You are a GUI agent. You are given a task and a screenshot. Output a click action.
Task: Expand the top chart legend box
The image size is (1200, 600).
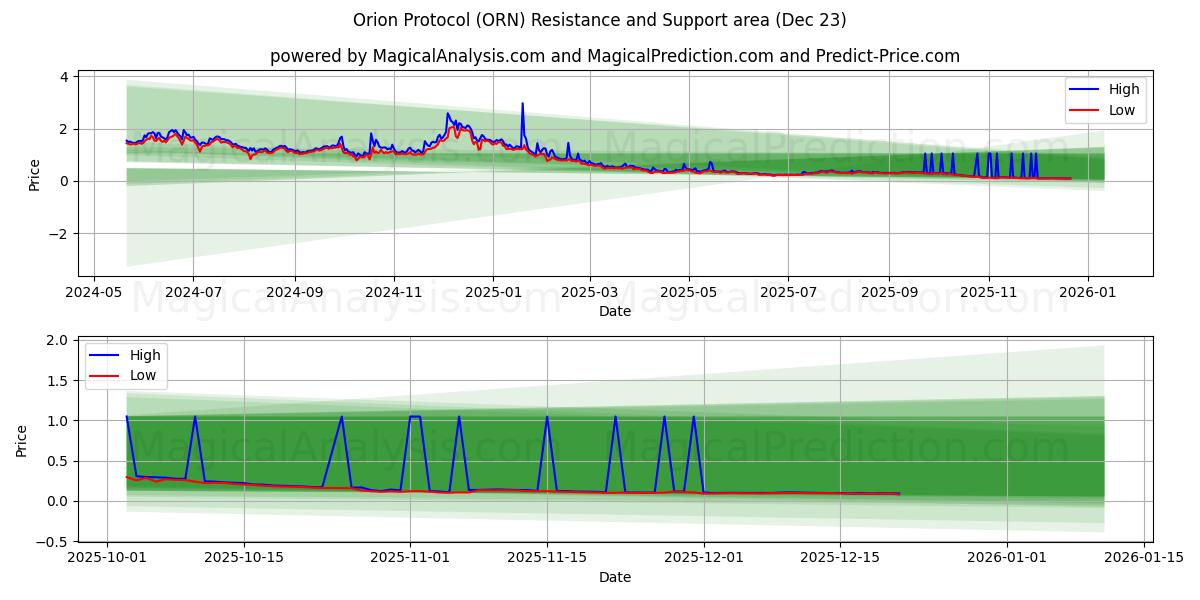[1106, 99]
